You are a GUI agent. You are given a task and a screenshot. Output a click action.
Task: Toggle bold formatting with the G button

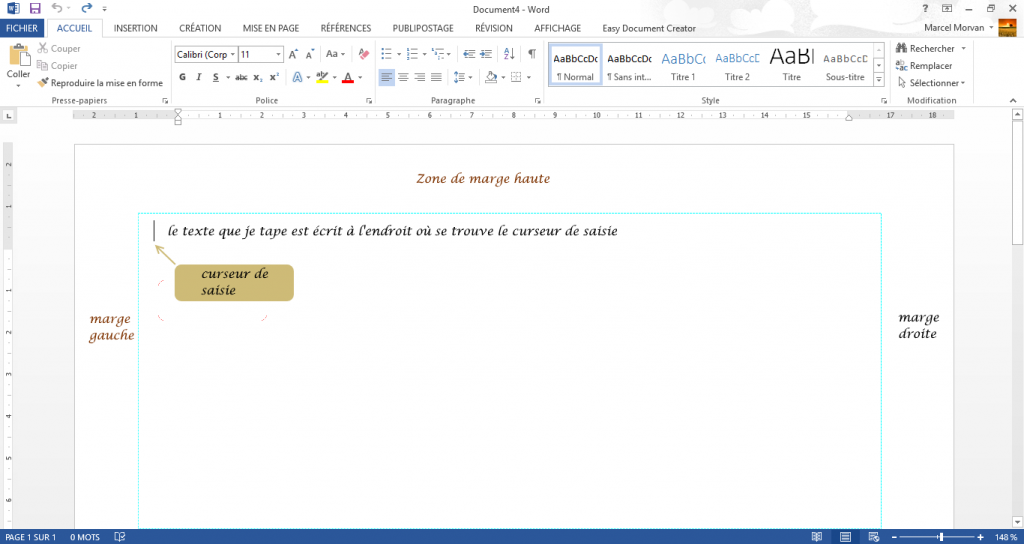[x=183, y=77]
